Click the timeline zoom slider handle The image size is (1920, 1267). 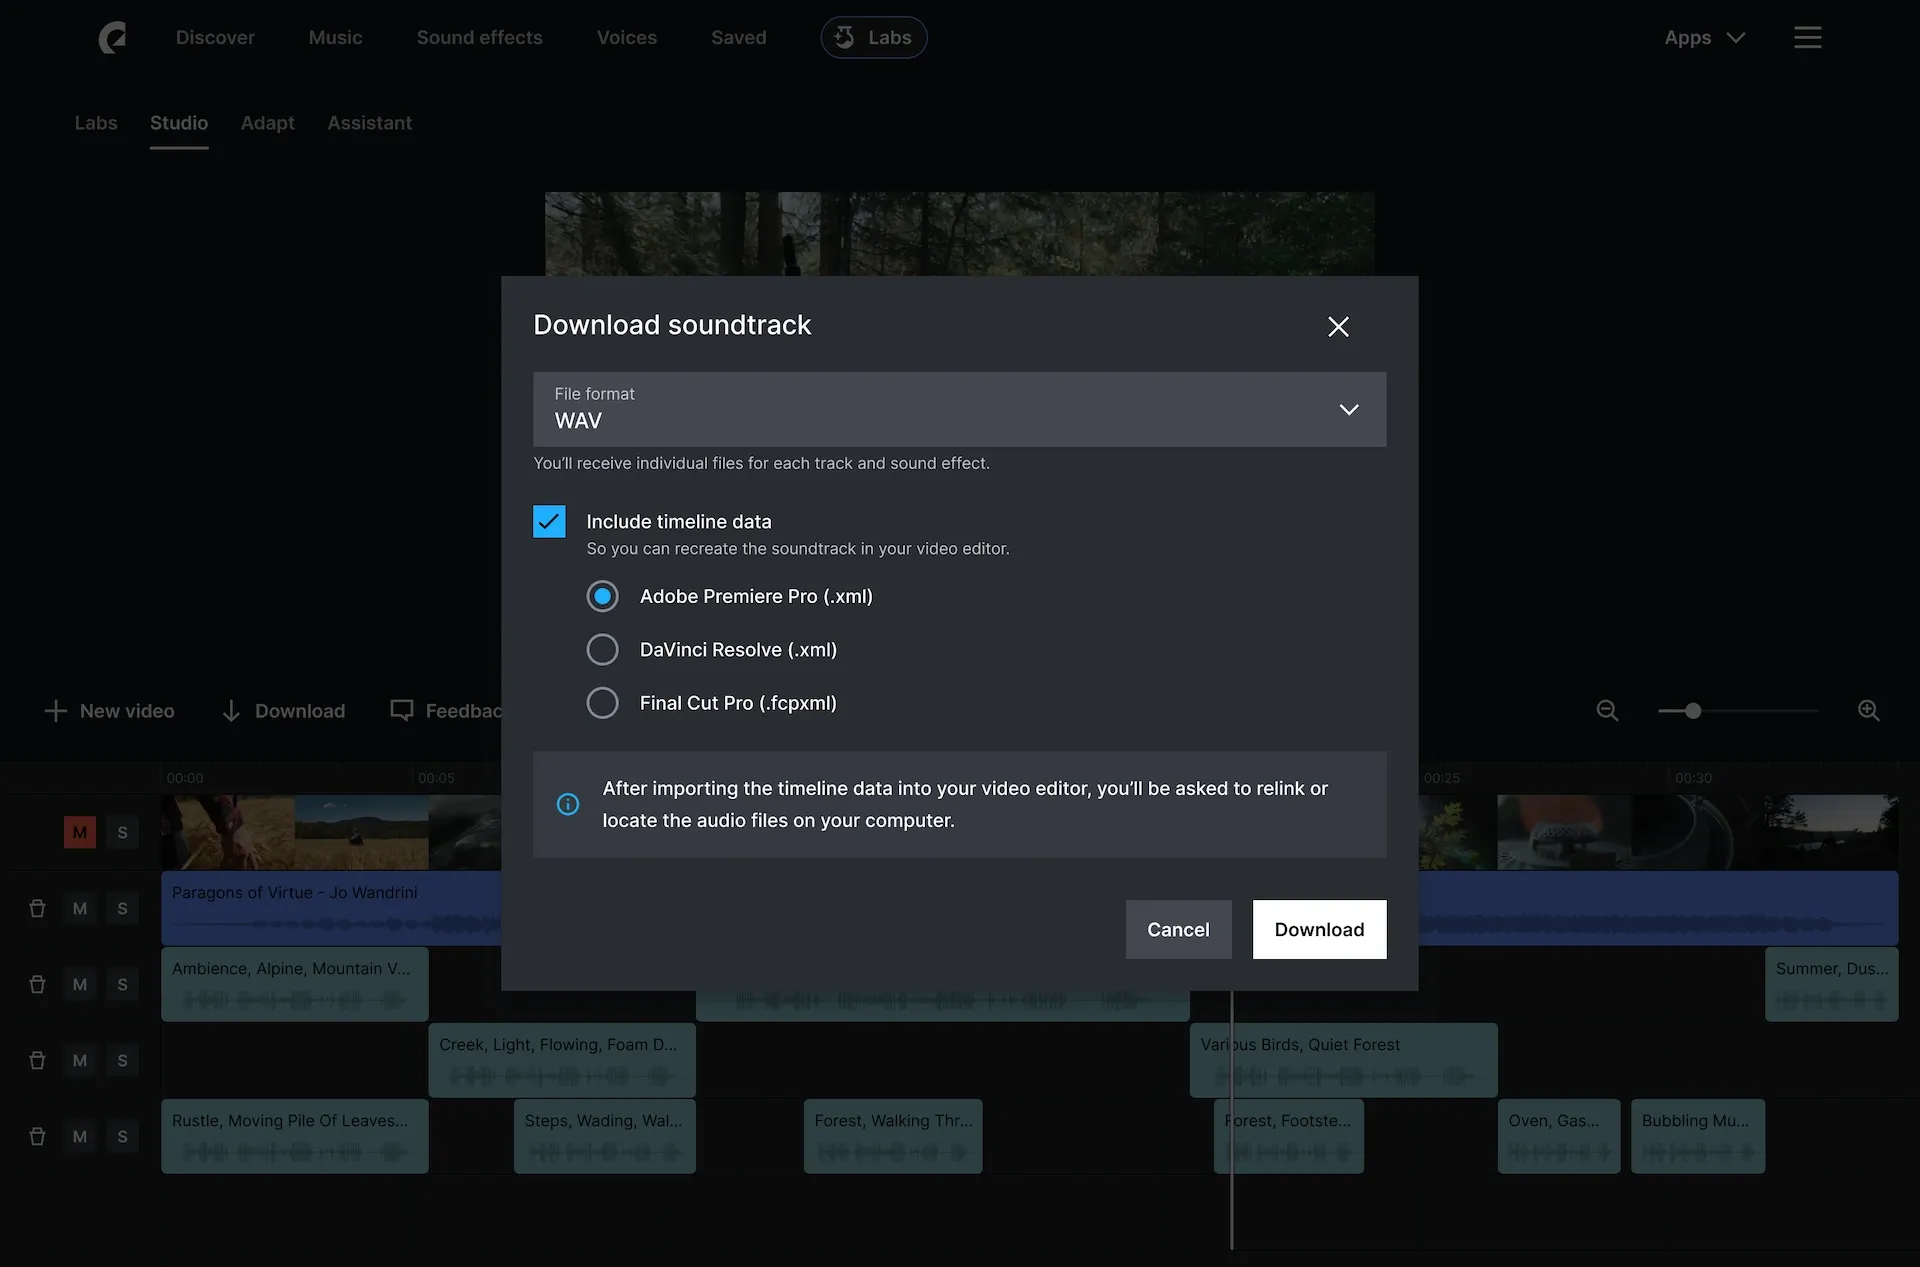tap(1693, 711)
